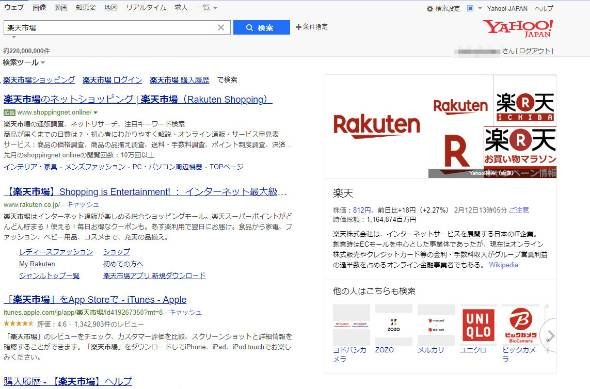Open 楽天市場アプリ新規ダウンロード sitelink
This screenshot has height=389, width=590.
click(x=154, y=276)
